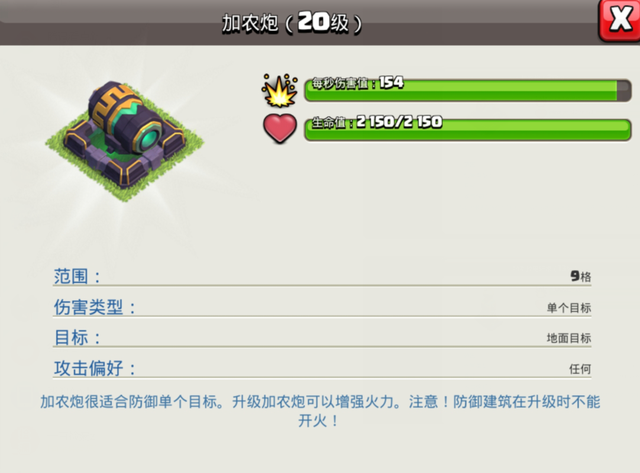Click the damage per second green bar
640x473 pixels.
[468, 90]
